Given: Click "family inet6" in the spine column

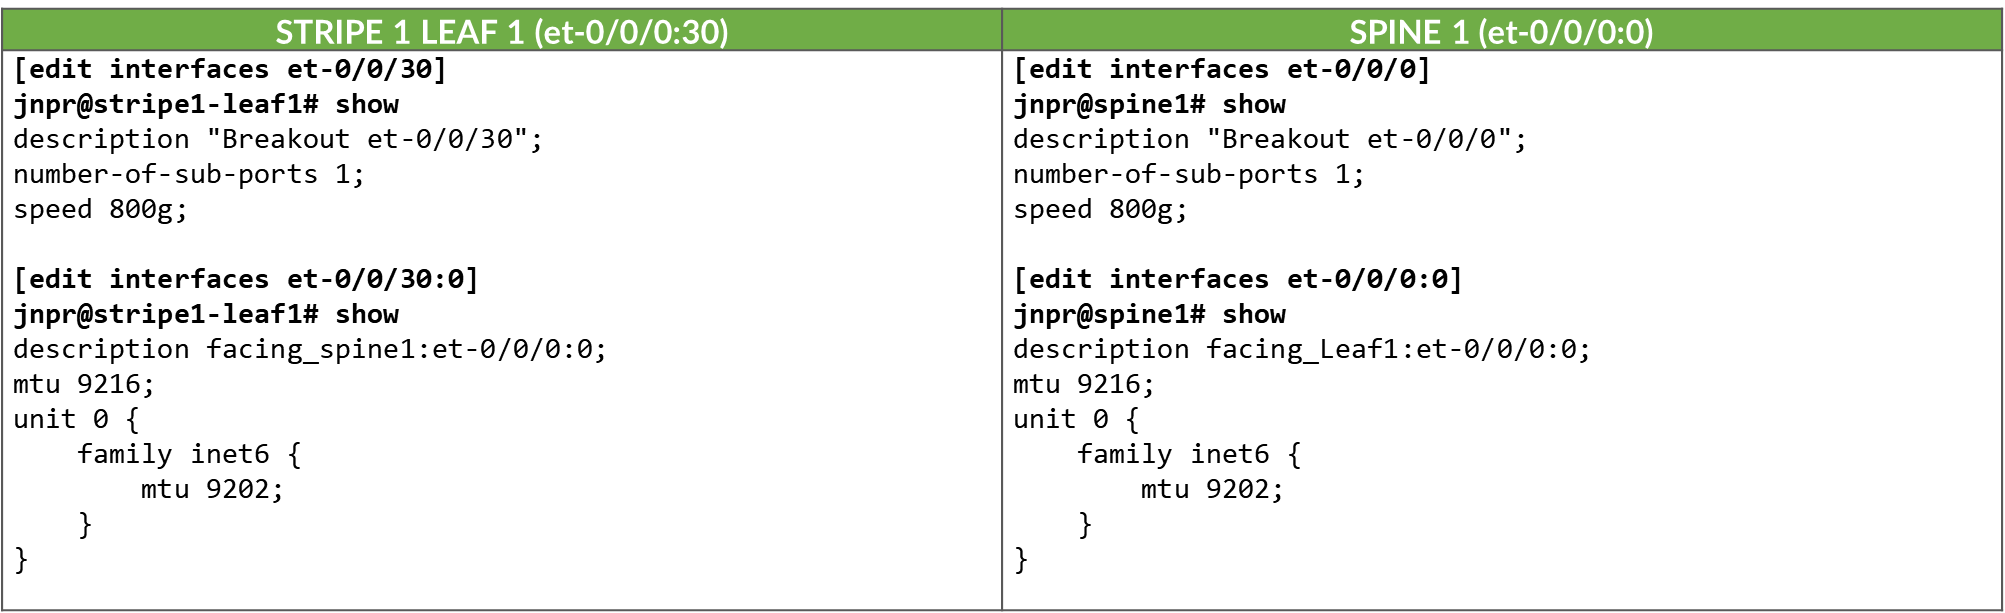Looking at the screenshot, I should (1189, 454).
